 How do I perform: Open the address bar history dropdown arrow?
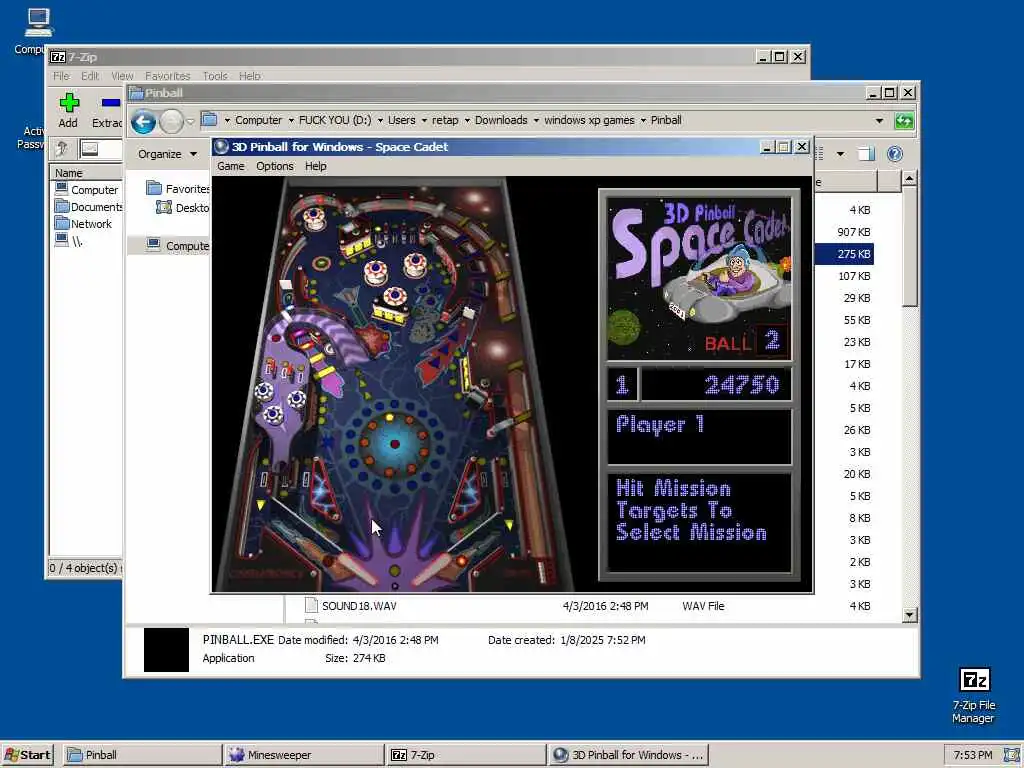pyautogui.click(x=879, y=121)
